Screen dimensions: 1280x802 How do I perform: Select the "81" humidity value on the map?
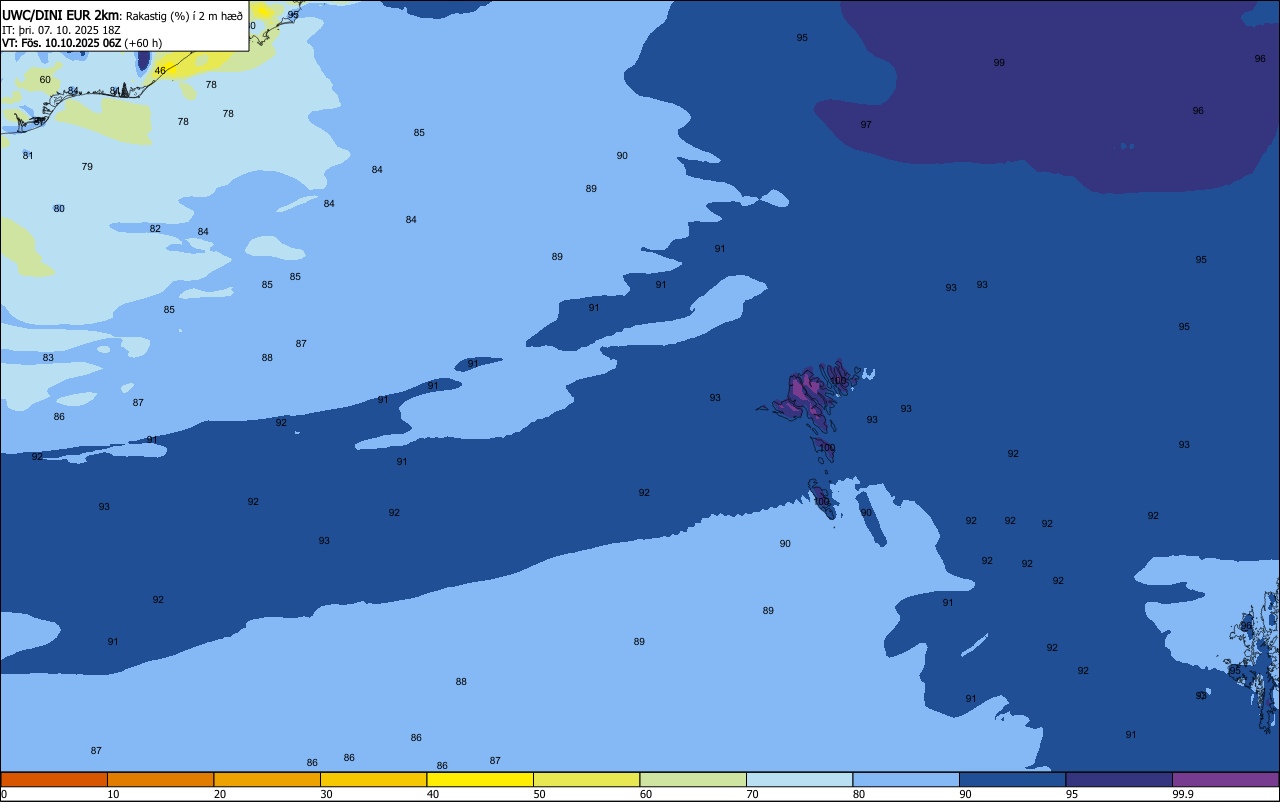28,156
